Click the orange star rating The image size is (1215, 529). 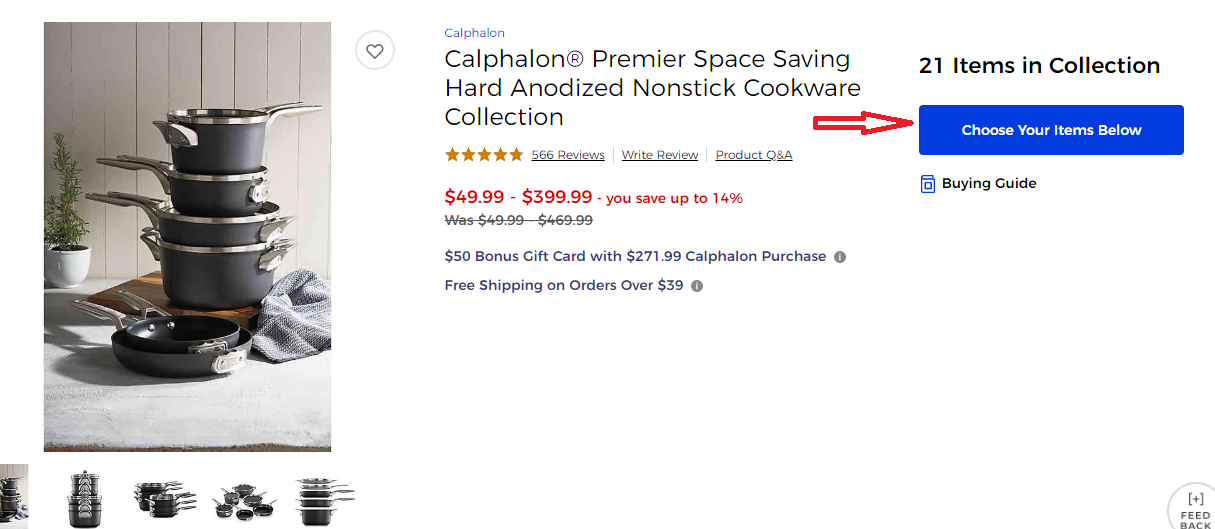pos(484,155)
